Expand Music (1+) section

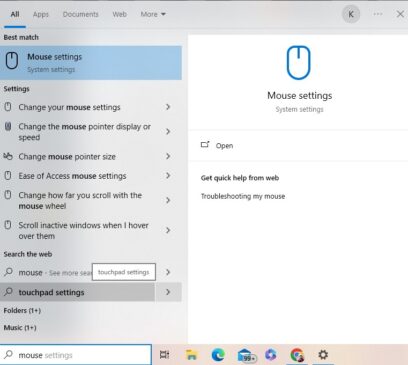pos(20,327)
